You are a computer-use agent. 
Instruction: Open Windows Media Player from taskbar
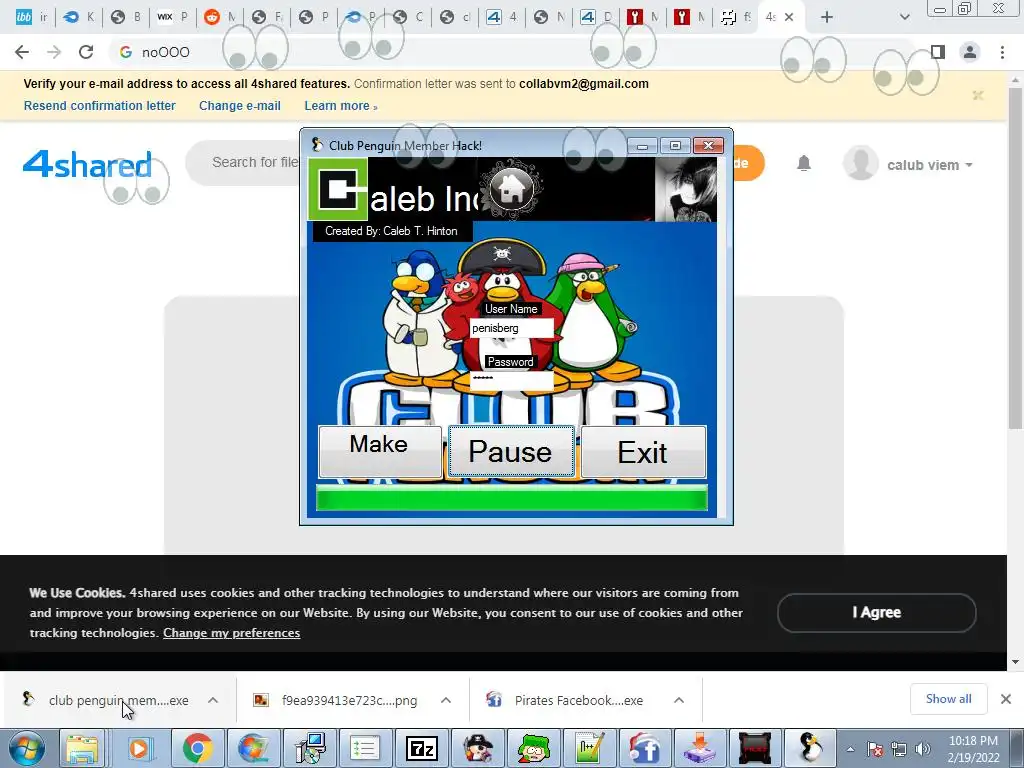[138, 748]
